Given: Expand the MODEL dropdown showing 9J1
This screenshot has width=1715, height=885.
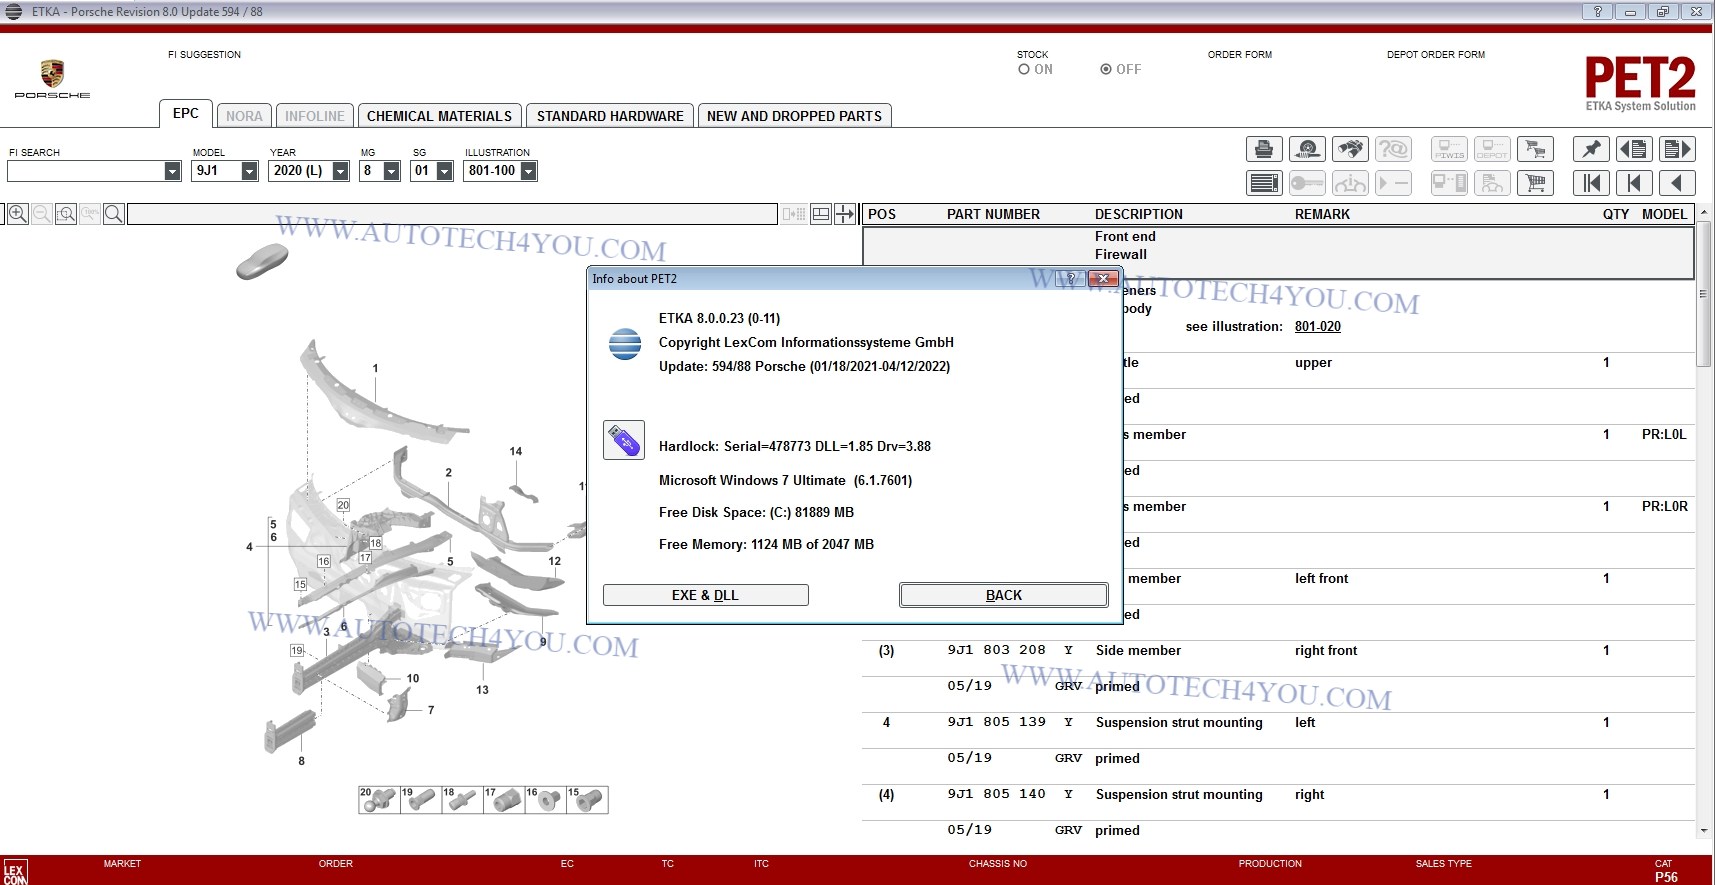Looking at the screenshot, I should click(x=249, y=171).
